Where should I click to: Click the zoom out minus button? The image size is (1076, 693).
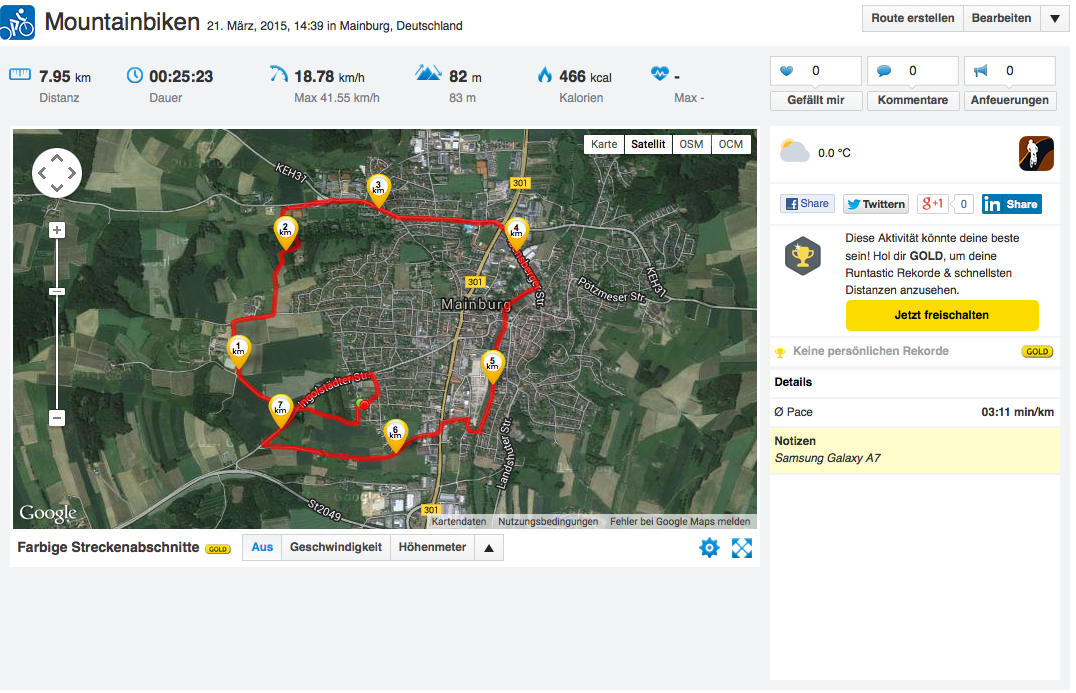57,418
